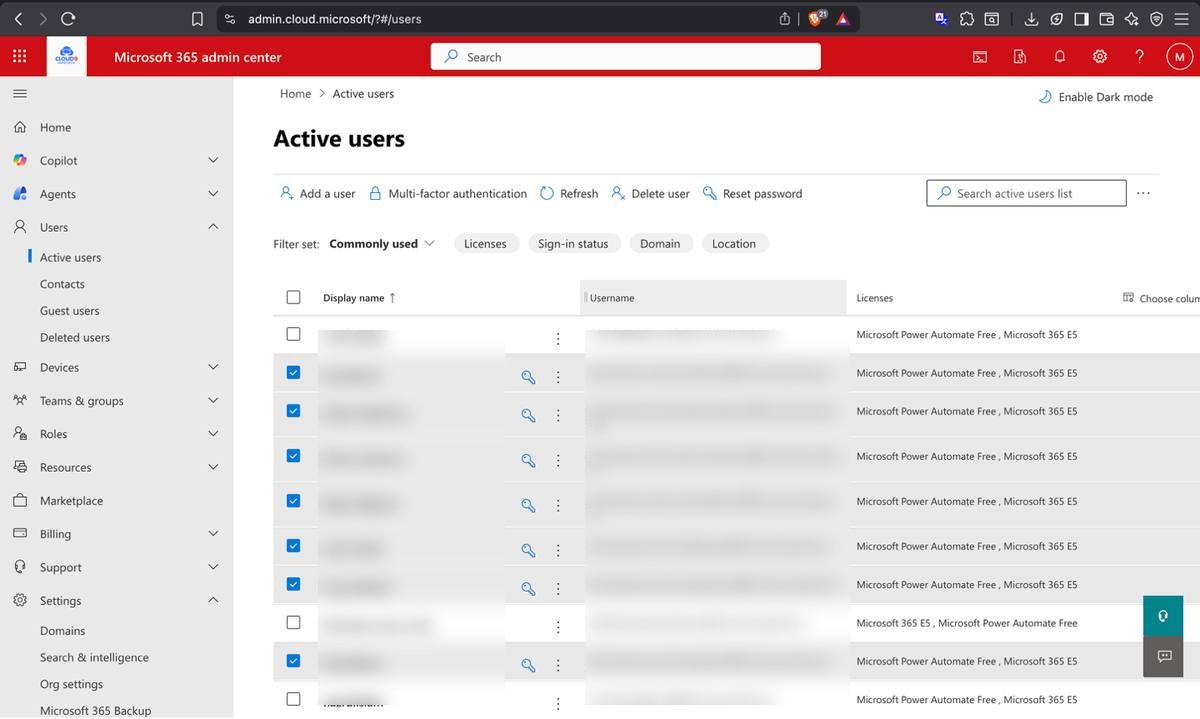The width and height of the screenshot is (1200, 719).
Task: Click the Brave Shields lion icon
Action: (816, 19)
